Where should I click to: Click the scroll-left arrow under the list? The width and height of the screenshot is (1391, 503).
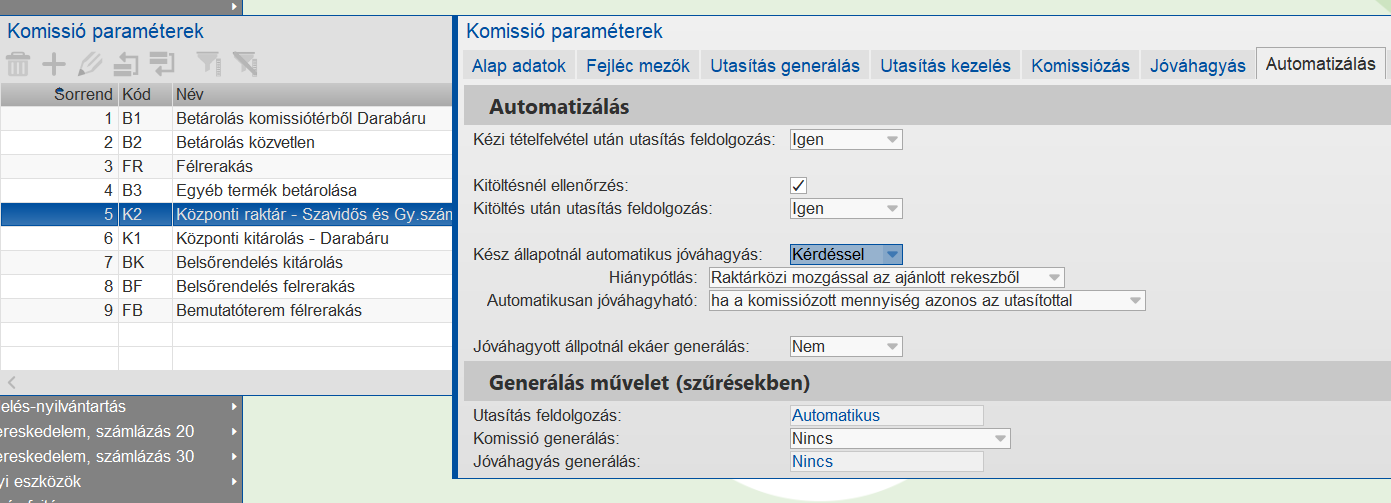pos(12,382)
